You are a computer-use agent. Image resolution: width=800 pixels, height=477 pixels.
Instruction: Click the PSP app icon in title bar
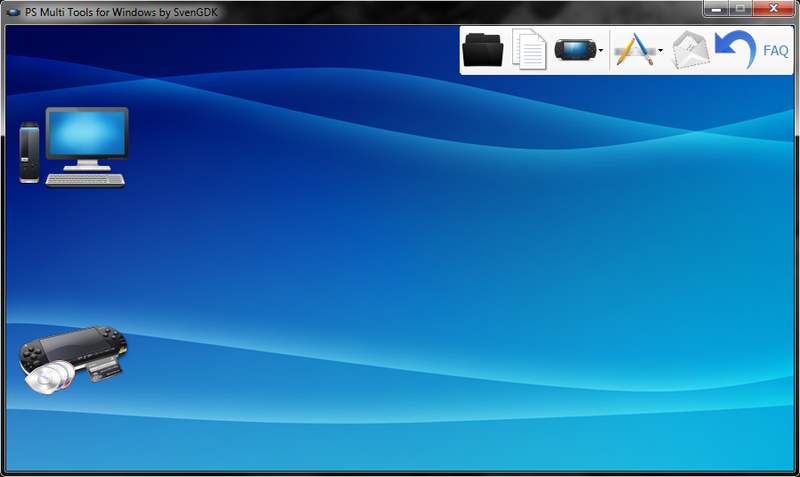click(13, 12)
